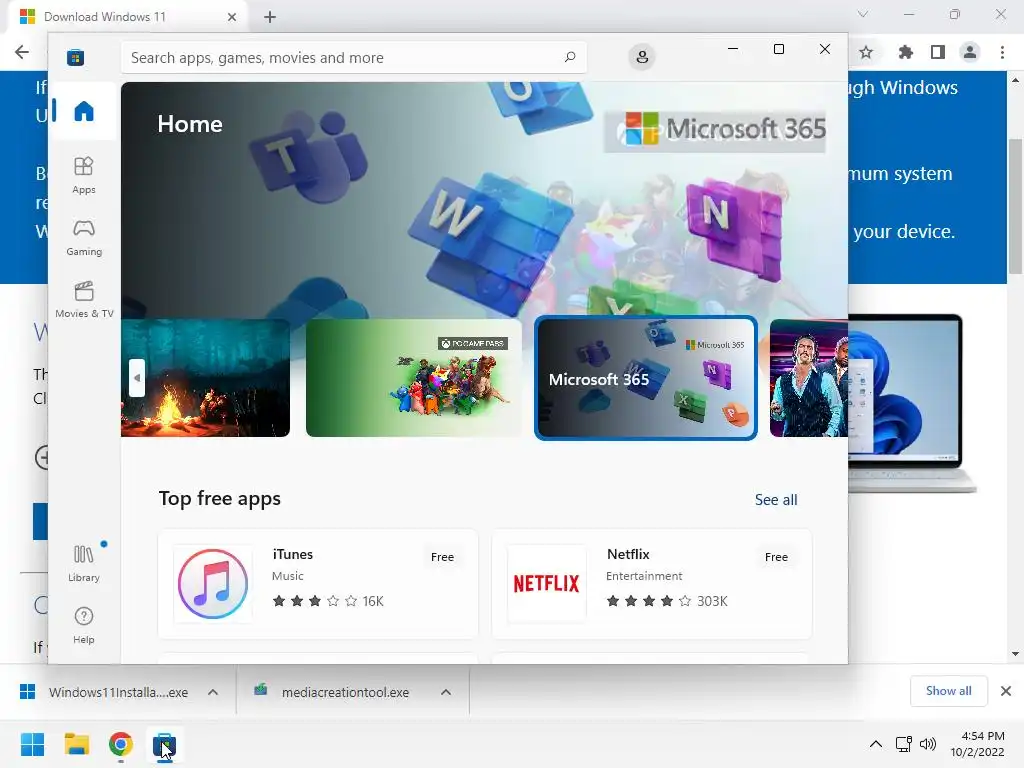This screenshot has width=1024, height=768.
Task: Open the volume tray icon
Action: [x=927, y=744]
